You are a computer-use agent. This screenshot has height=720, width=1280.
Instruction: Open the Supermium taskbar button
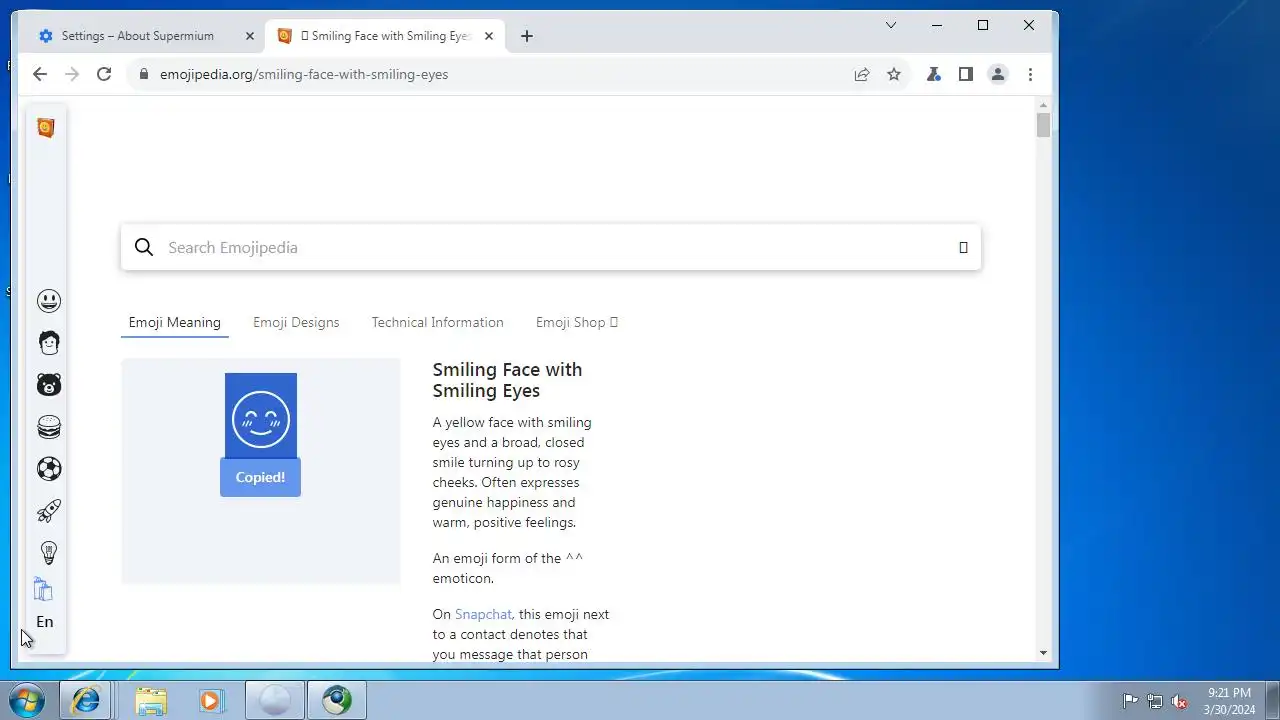[337, 700]
